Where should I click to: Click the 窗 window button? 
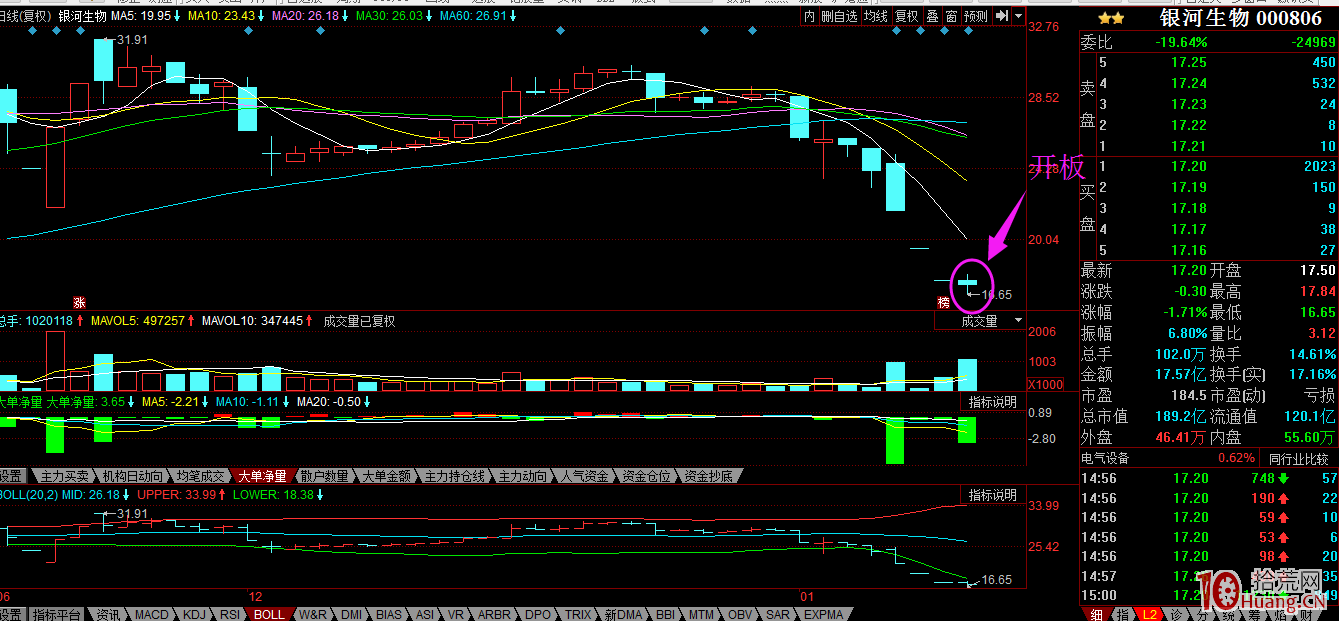[951, 16]
